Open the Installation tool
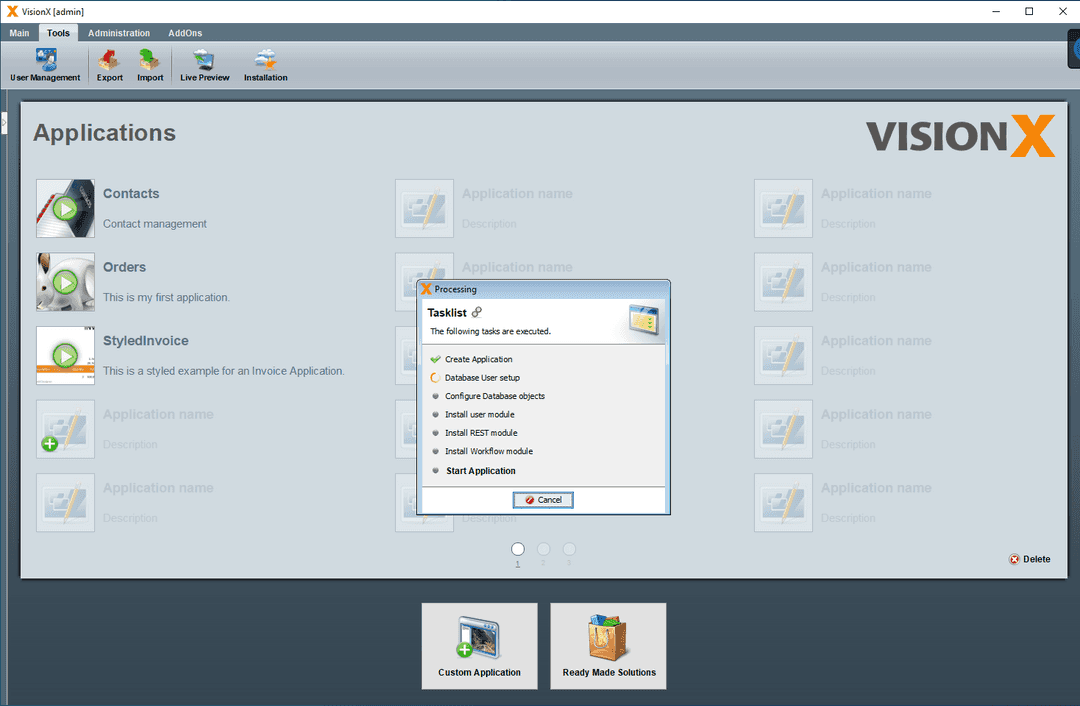 point(265,64)
